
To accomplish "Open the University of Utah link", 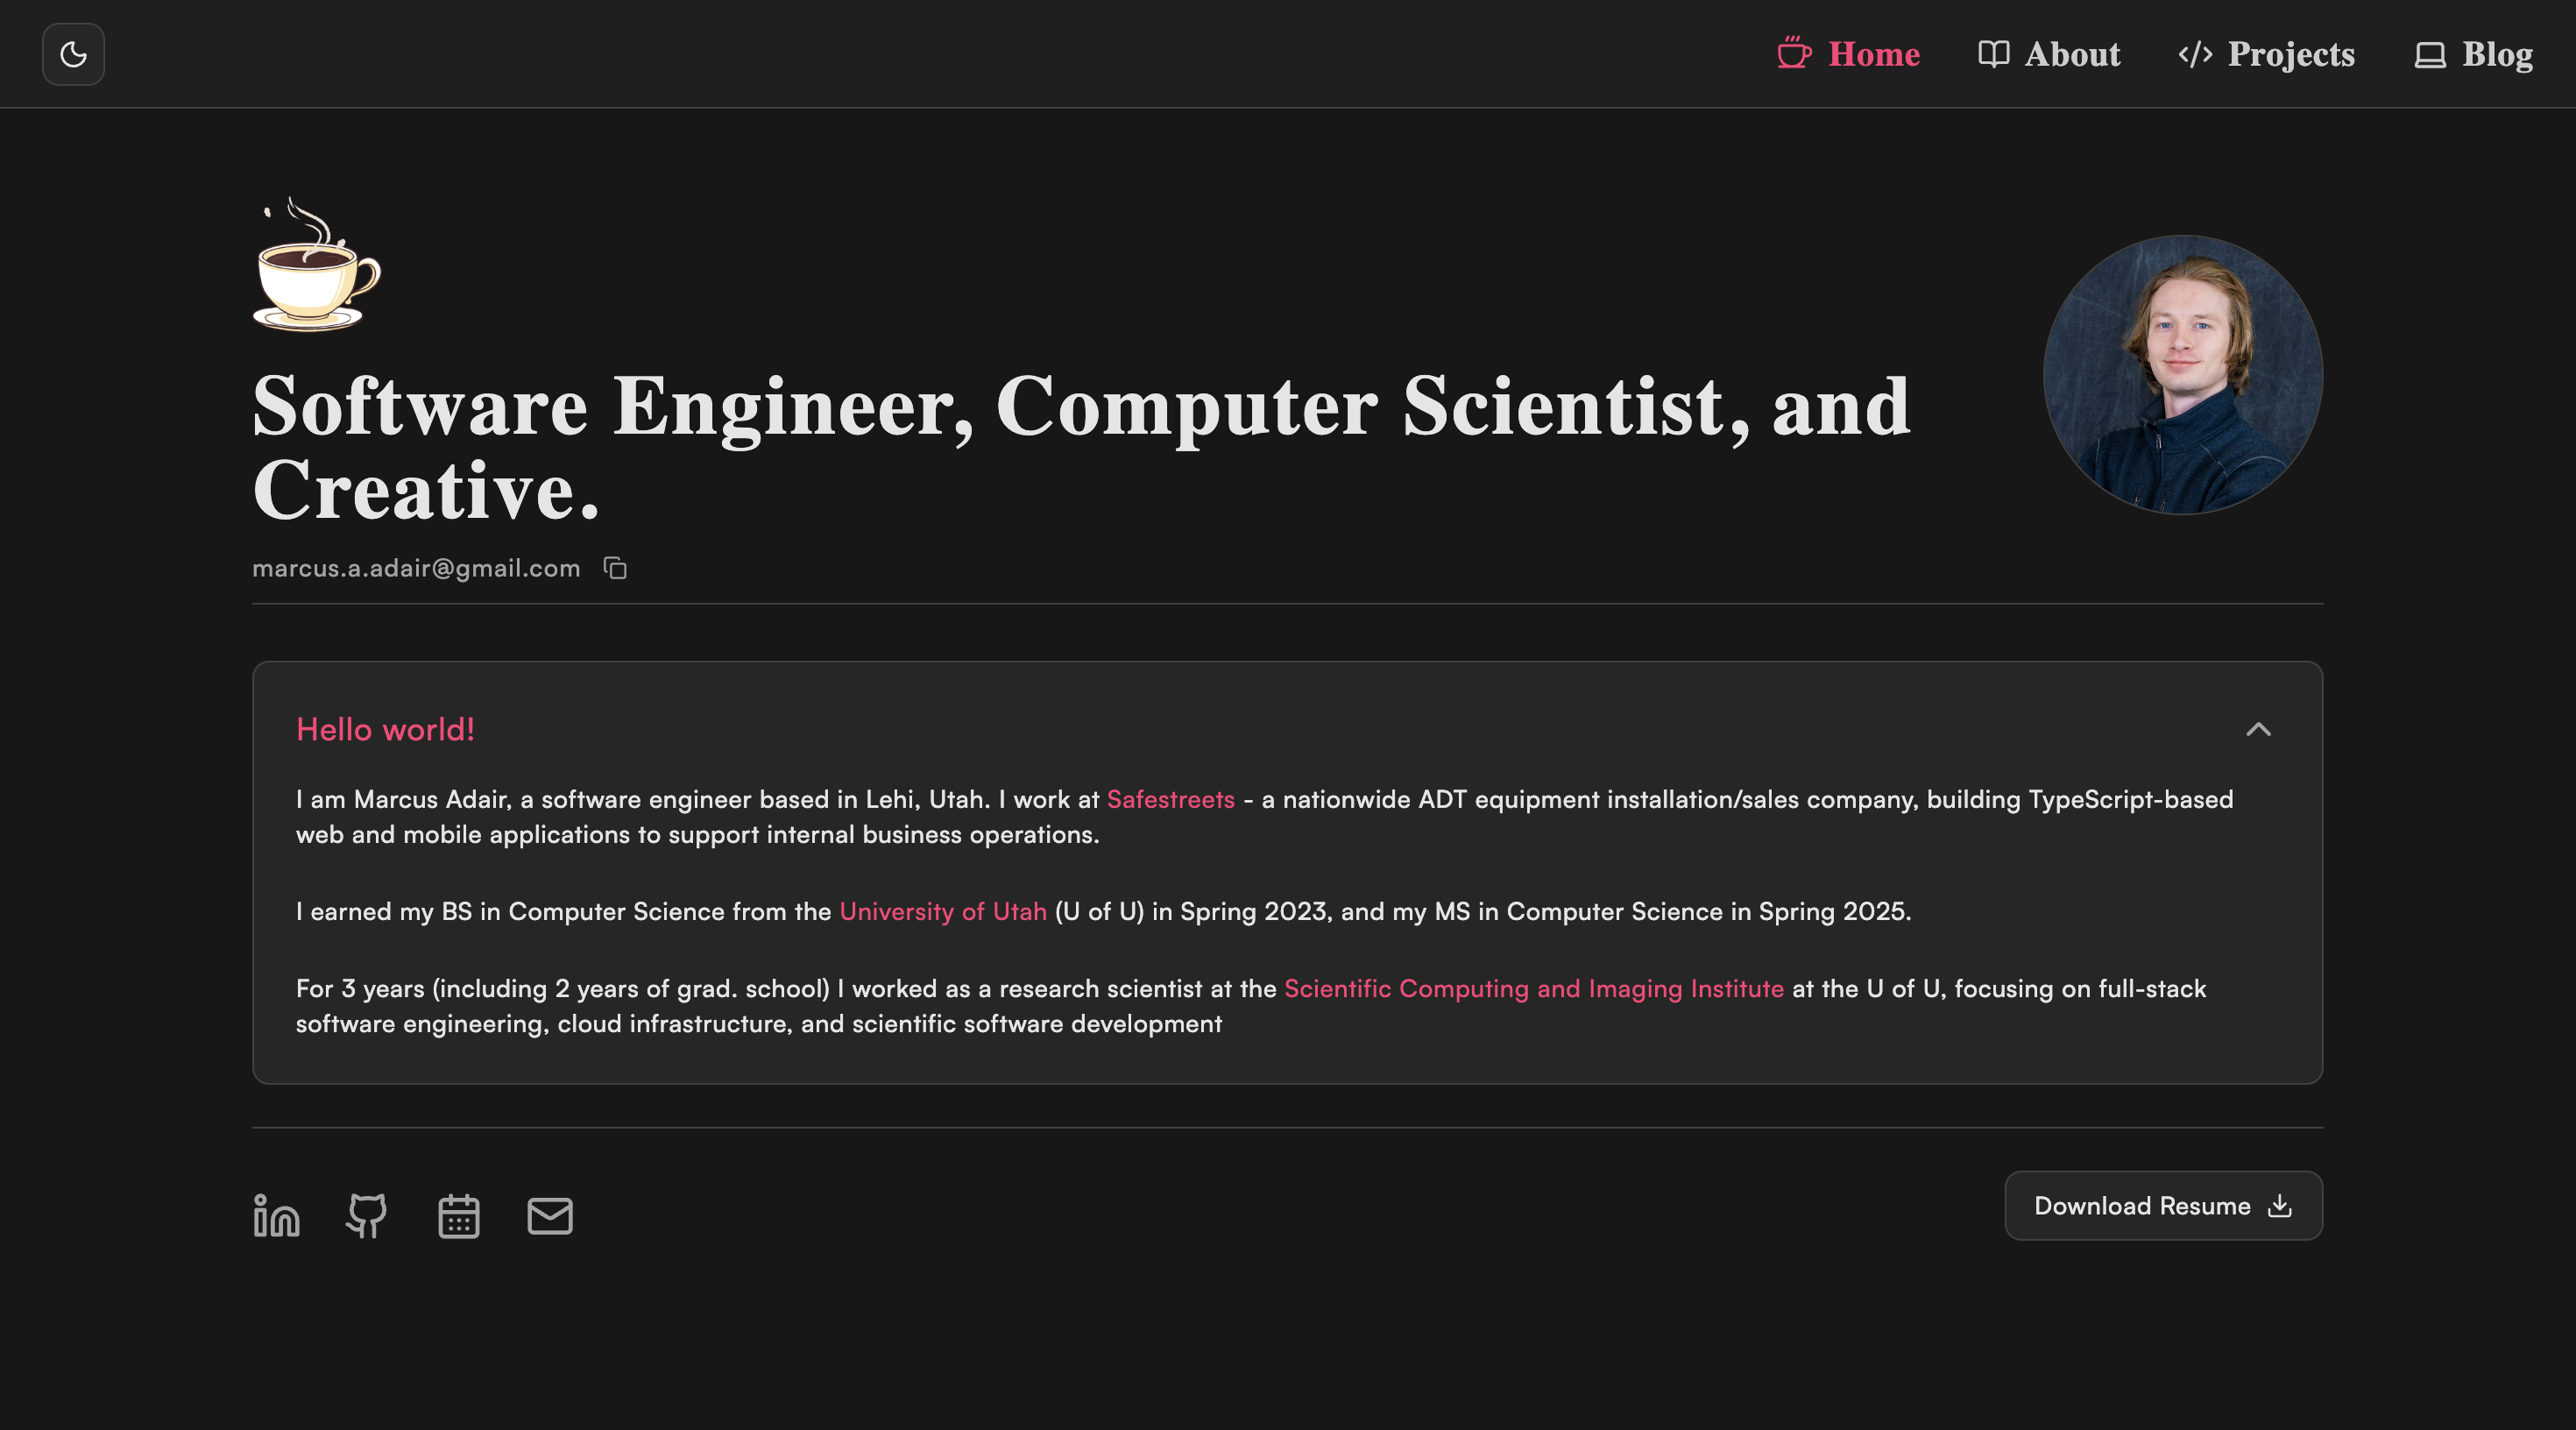I will [x=942, y=911].
